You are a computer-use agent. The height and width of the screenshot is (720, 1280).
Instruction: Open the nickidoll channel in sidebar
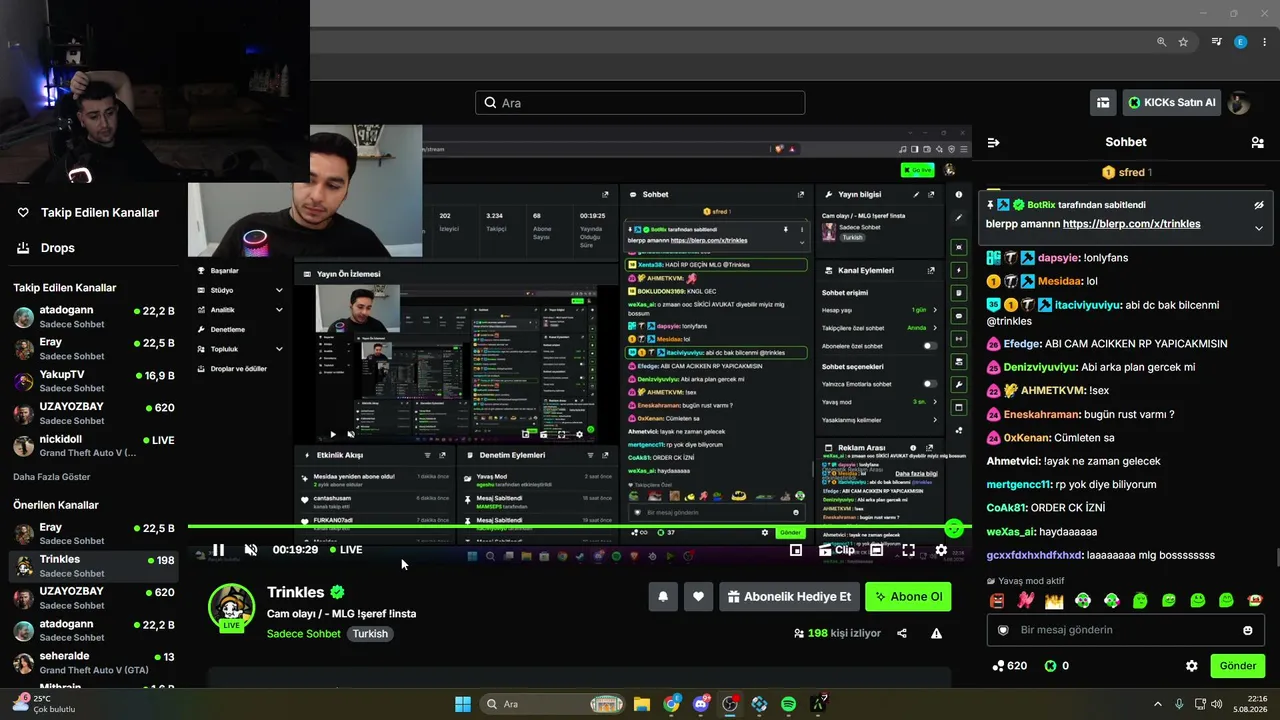pyautogui.click(x=94, y=446)
